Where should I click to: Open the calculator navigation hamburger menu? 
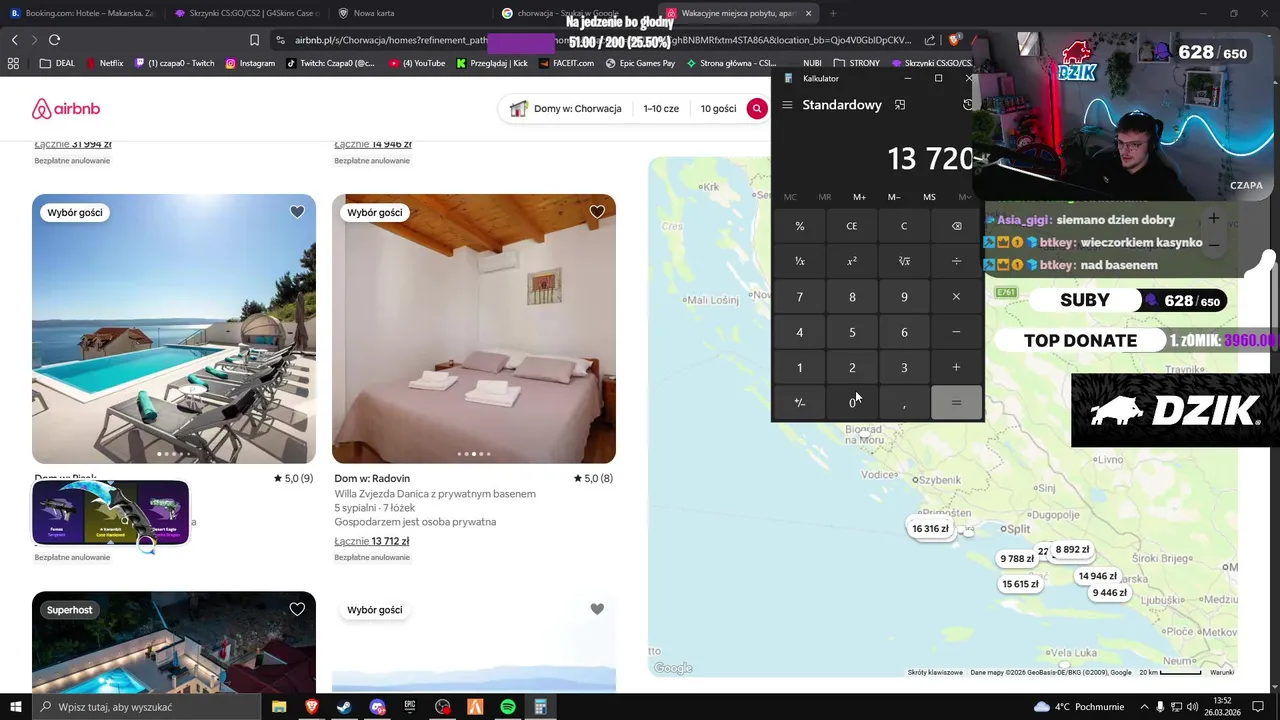coord(787,105)
